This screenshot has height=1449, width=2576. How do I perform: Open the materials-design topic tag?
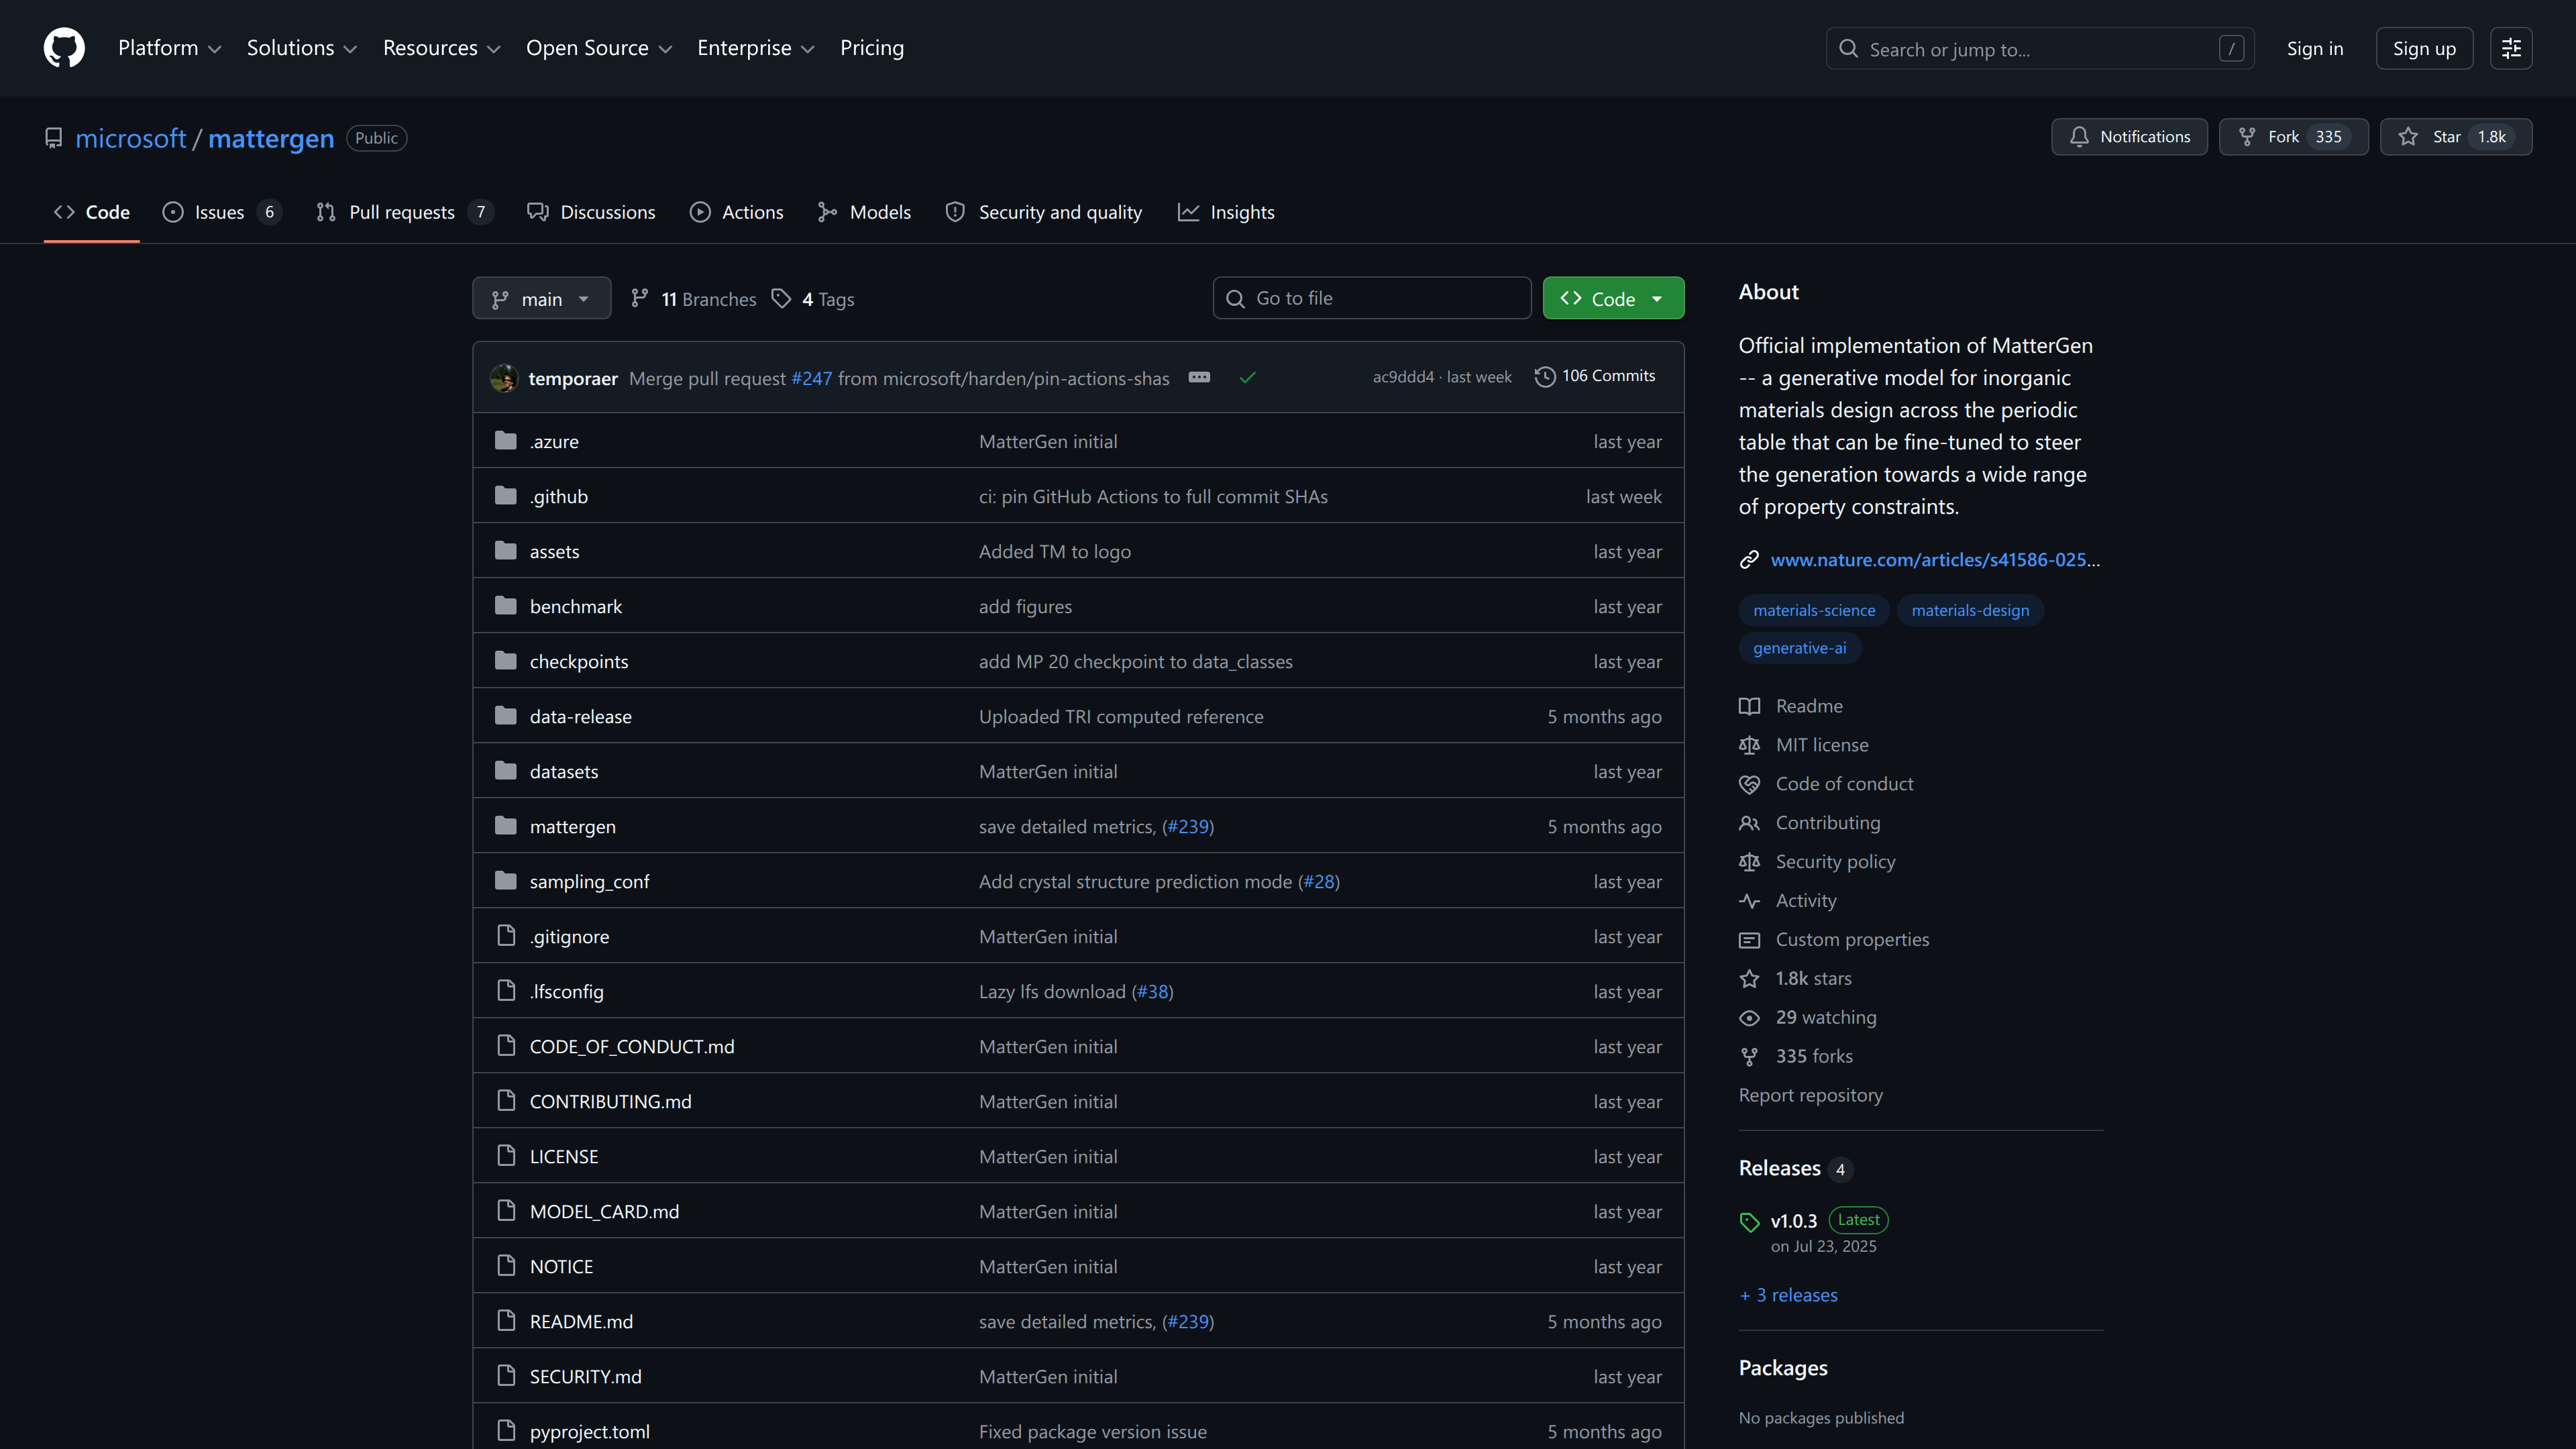[1970, 610]
